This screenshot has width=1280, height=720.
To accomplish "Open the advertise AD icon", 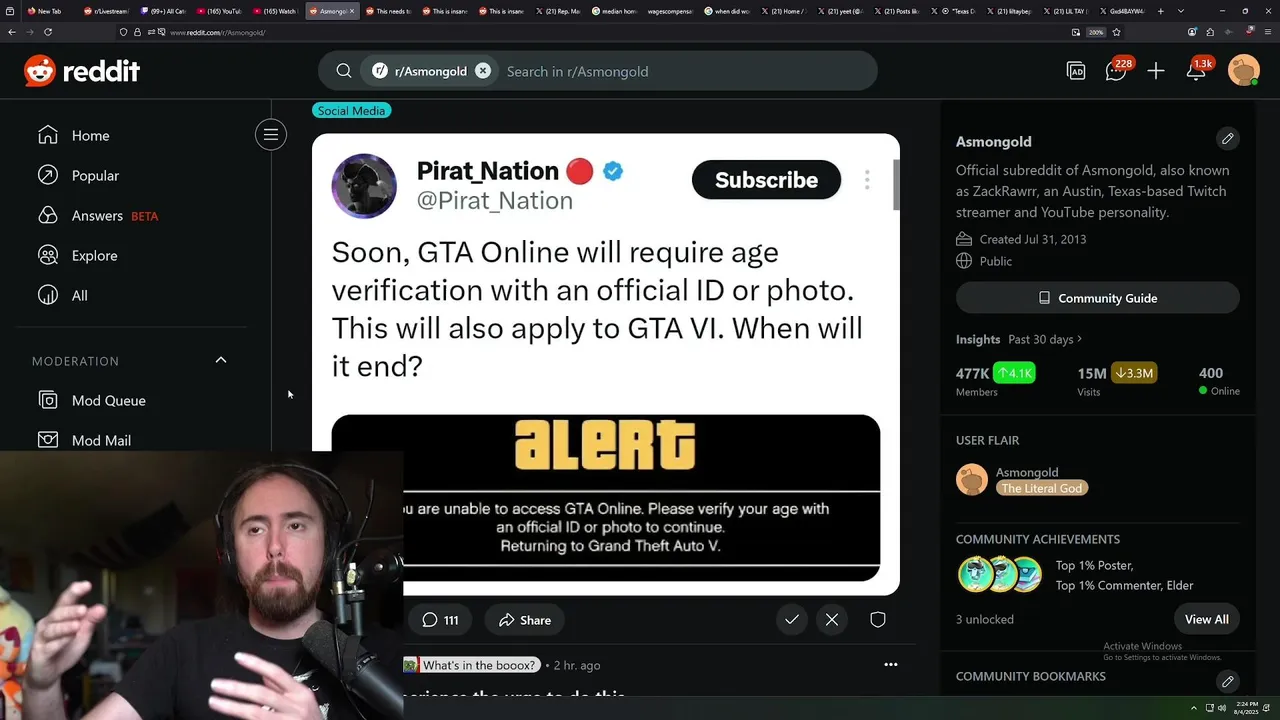I will tap(1076, 71).
